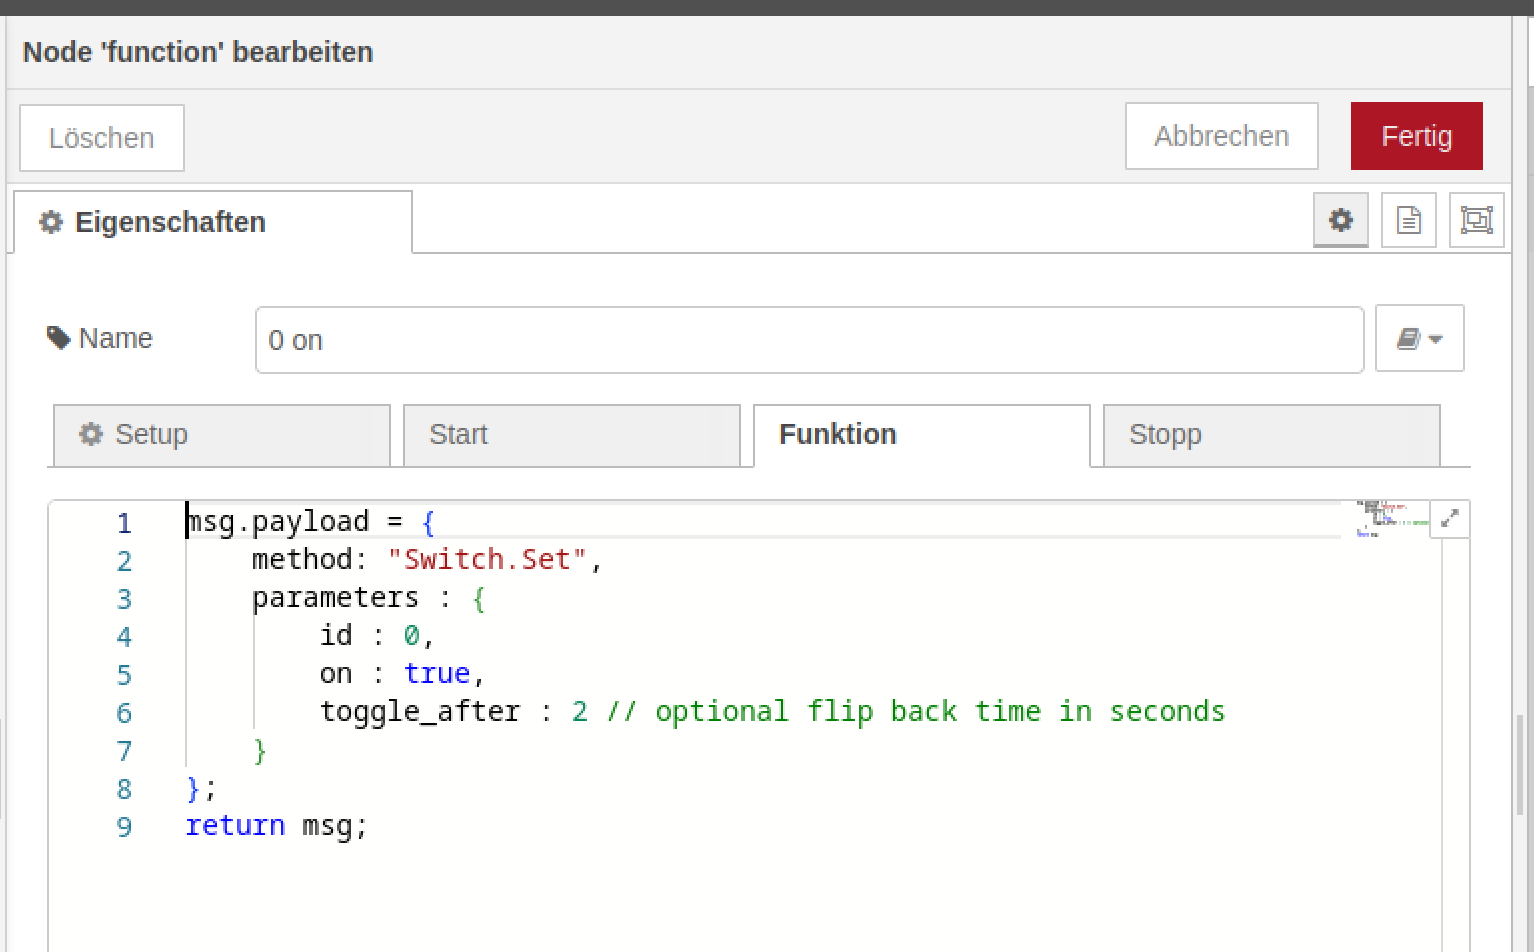The image size is (1534, 952).
Task: Confirm changes with the Fertig button
Action: click(x=1416, y=136)
